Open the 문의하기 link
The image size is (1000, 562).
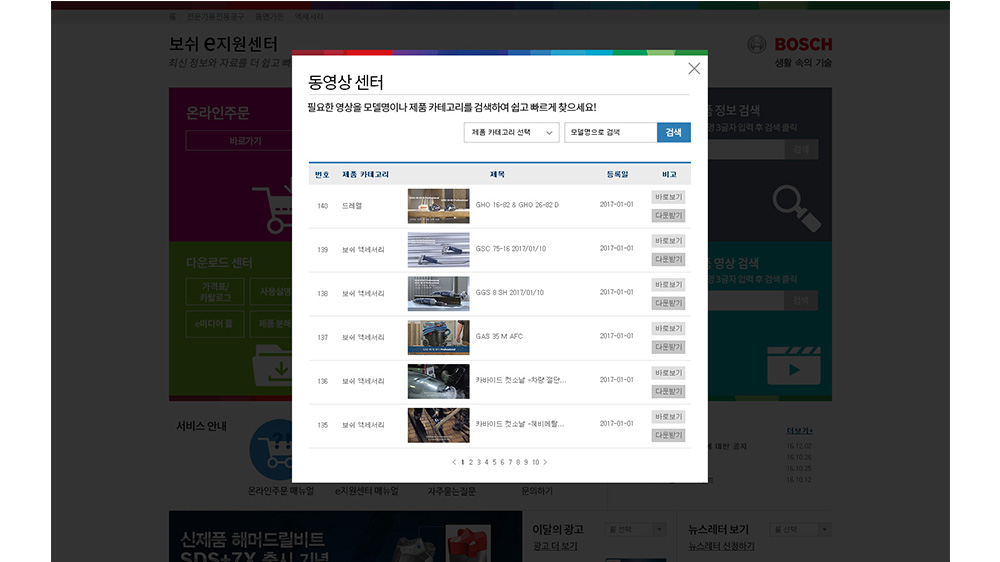537,491
